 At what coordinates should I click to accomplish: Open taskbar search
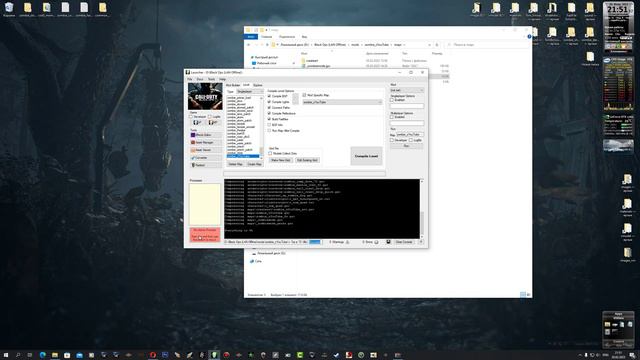(18, 355)
